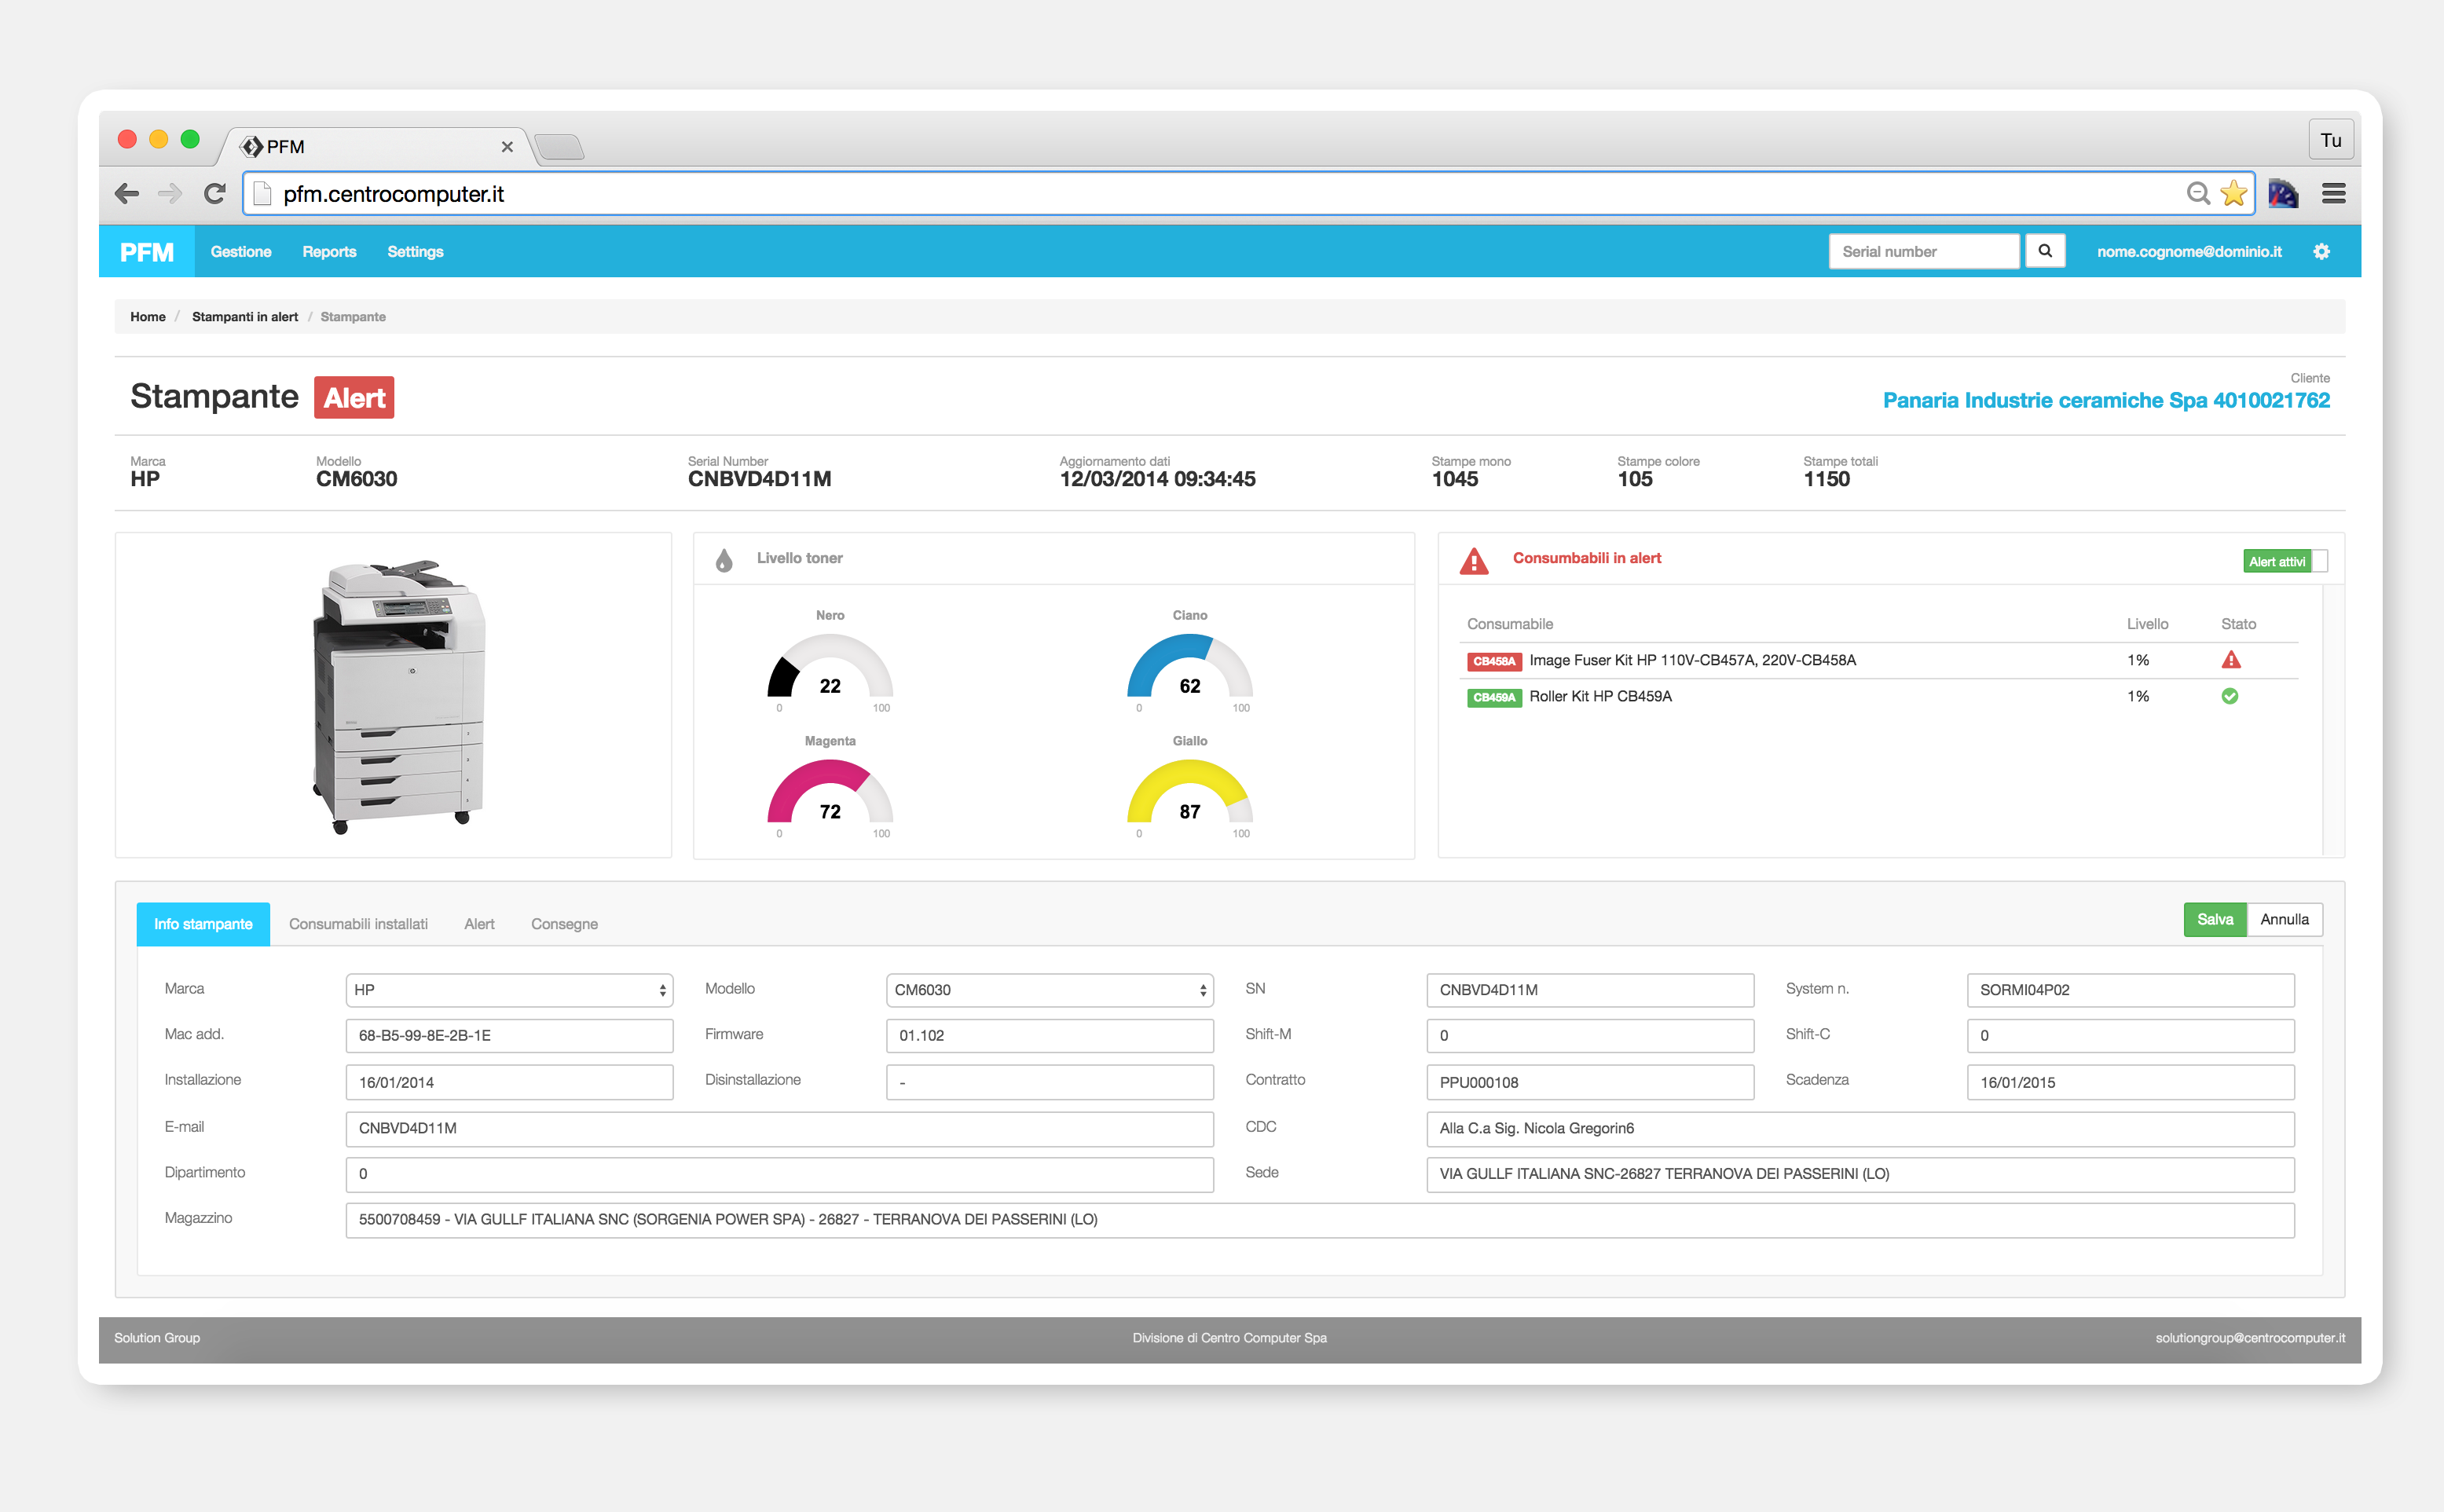The height and width of the screenshot is (1512, 2444).
Task: Focus the Magazzino input field
Action: pos(1319,1220)
